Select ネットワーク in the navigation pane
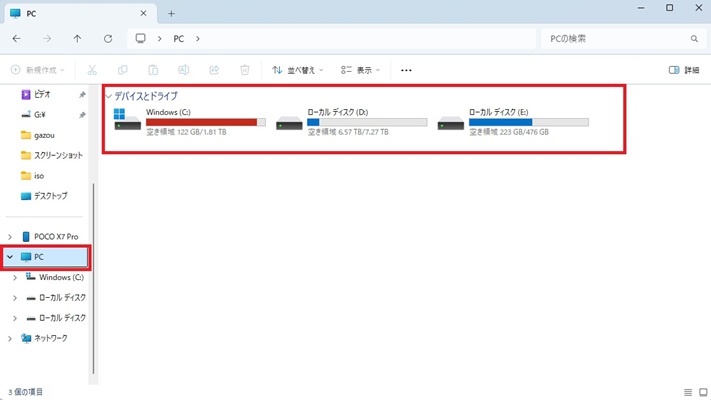Image resolution: width=711 pixels, height=400 pixels. point(50,338)
